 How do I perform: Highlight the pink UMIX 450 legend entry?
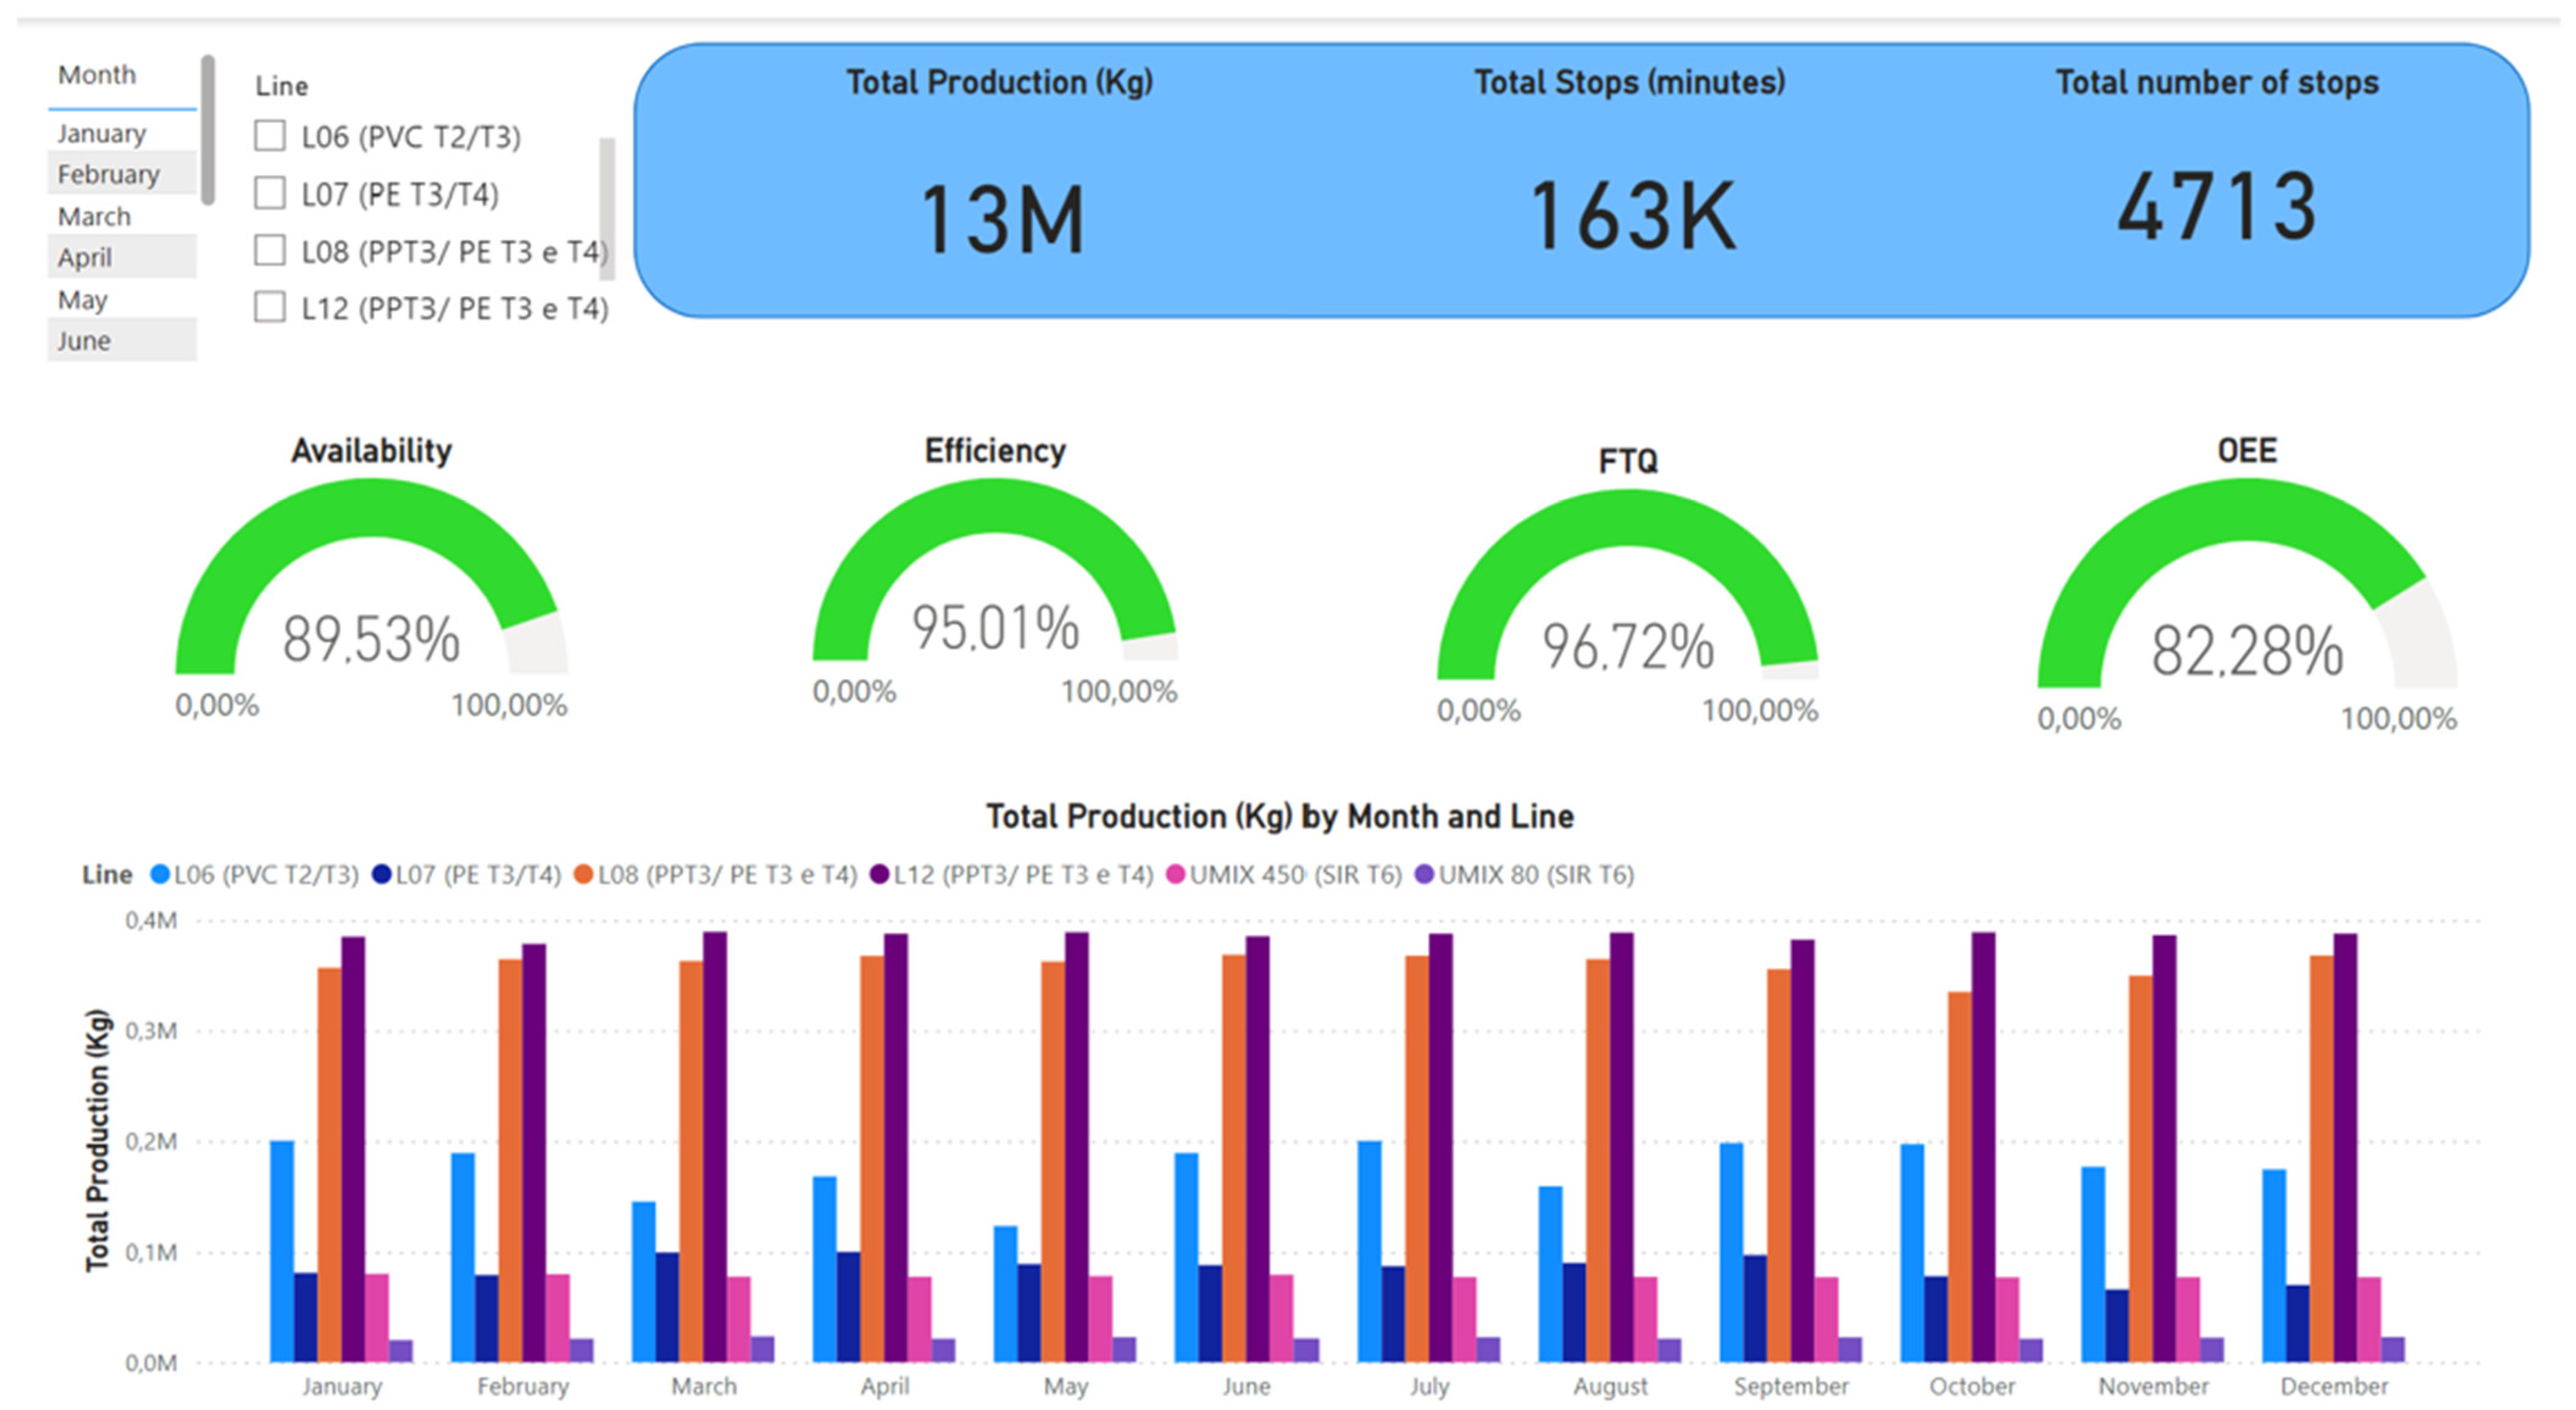1175,875
